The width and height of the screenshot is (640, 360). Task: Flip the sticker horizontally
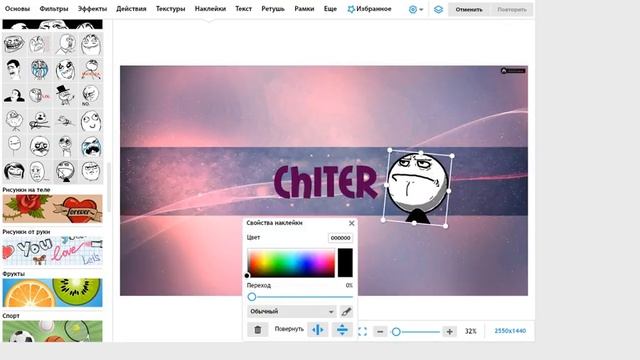click(x=318, y=329)
